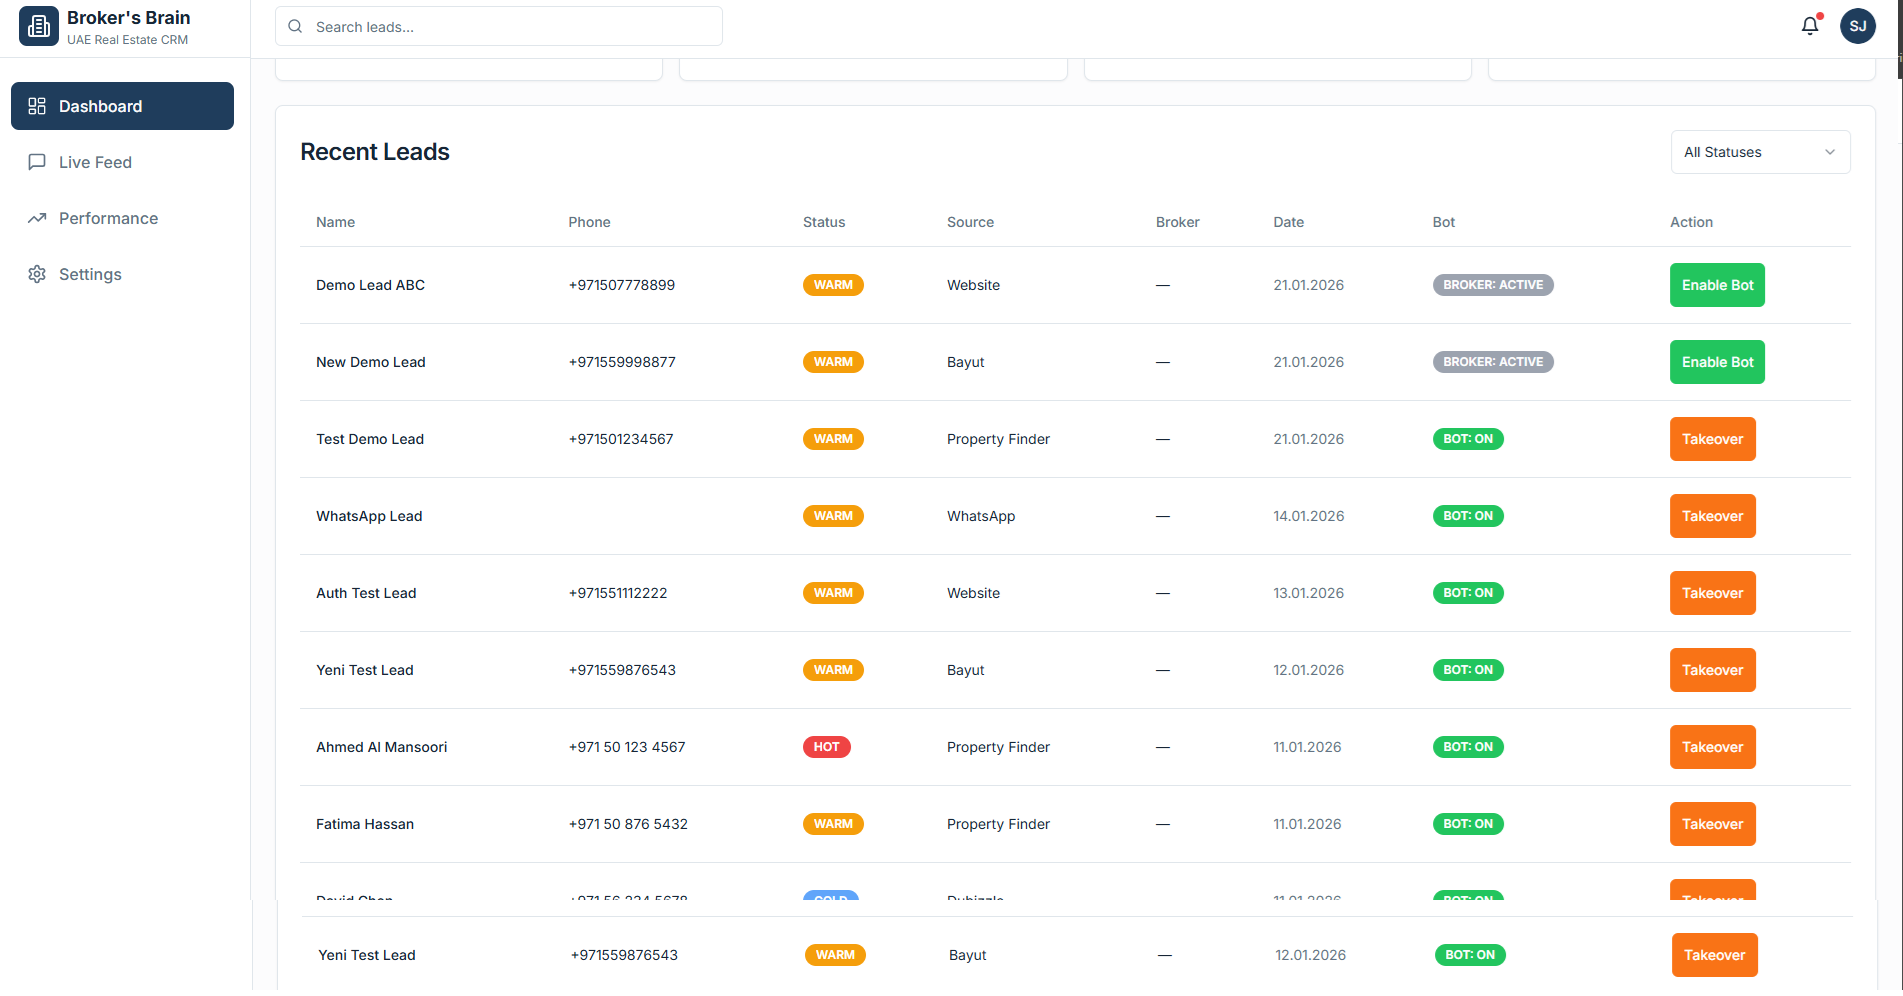Enable Bot for New Demo Lead
1903x996 pixels.
coord(1716,362)
